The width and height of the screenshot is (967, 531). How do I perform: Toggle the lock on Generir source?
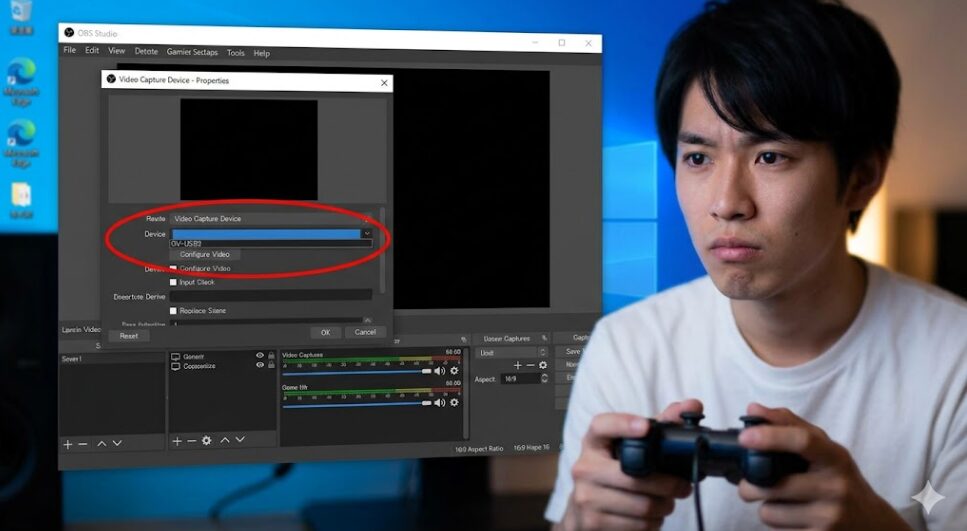coord(271,356)
